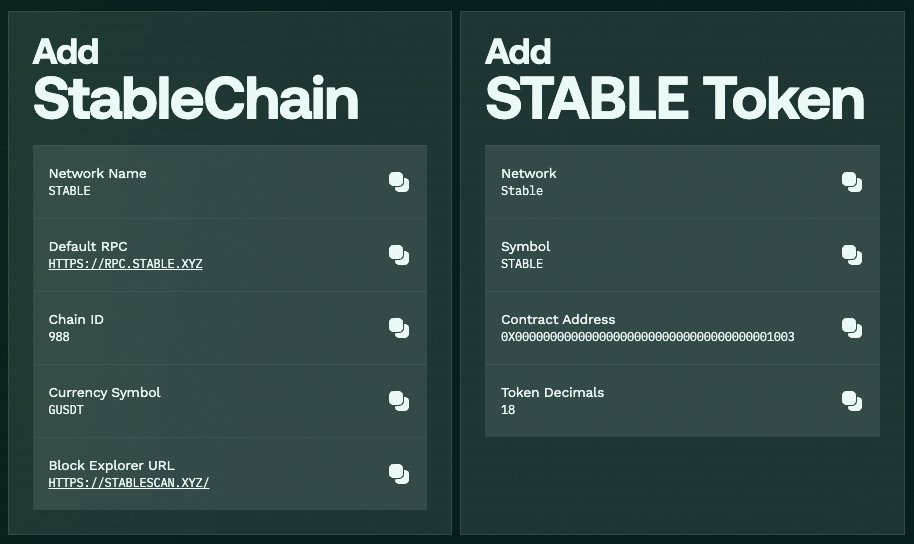This screenshot has height=544, width=914.
Task: Click the contract address hex text
Action: [647, 337]
